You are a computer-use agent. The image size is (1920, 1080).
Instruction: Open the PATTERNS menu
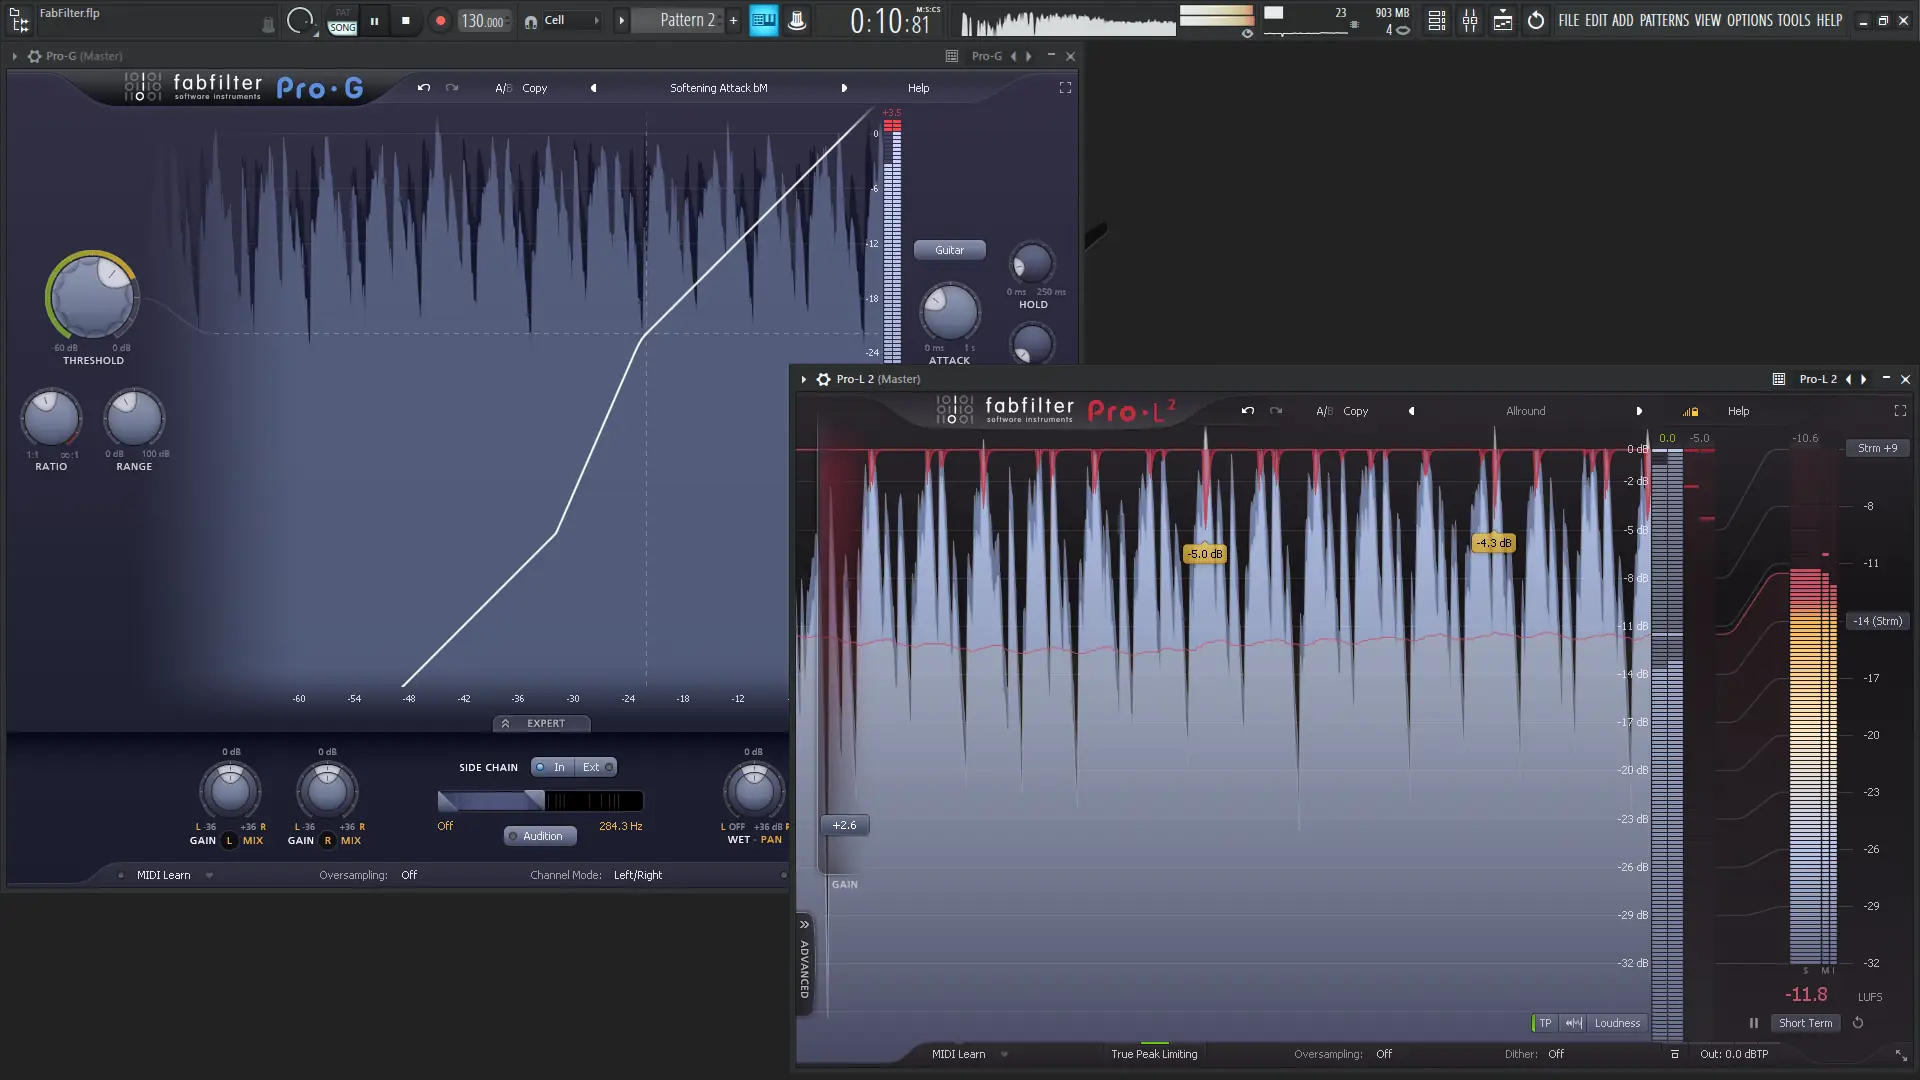coord(1663,20)
